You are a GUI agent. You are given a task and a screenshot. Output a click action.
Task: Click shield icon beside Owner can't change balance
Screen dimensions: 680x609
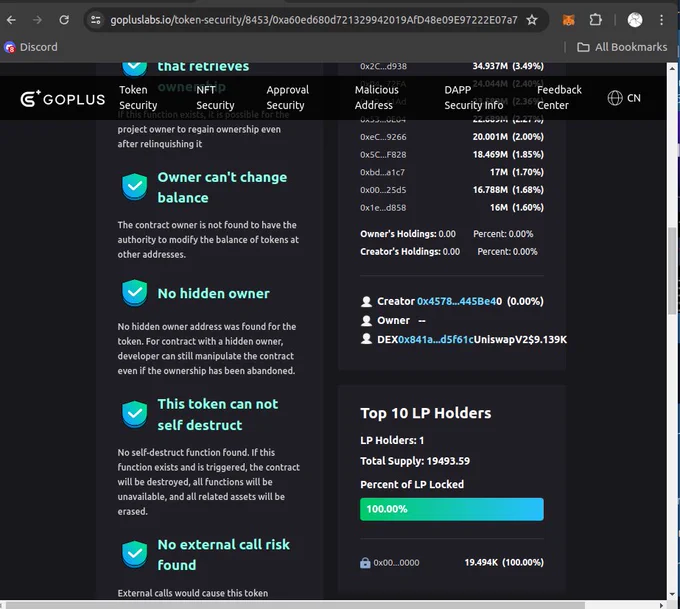[x=134, y=187]
